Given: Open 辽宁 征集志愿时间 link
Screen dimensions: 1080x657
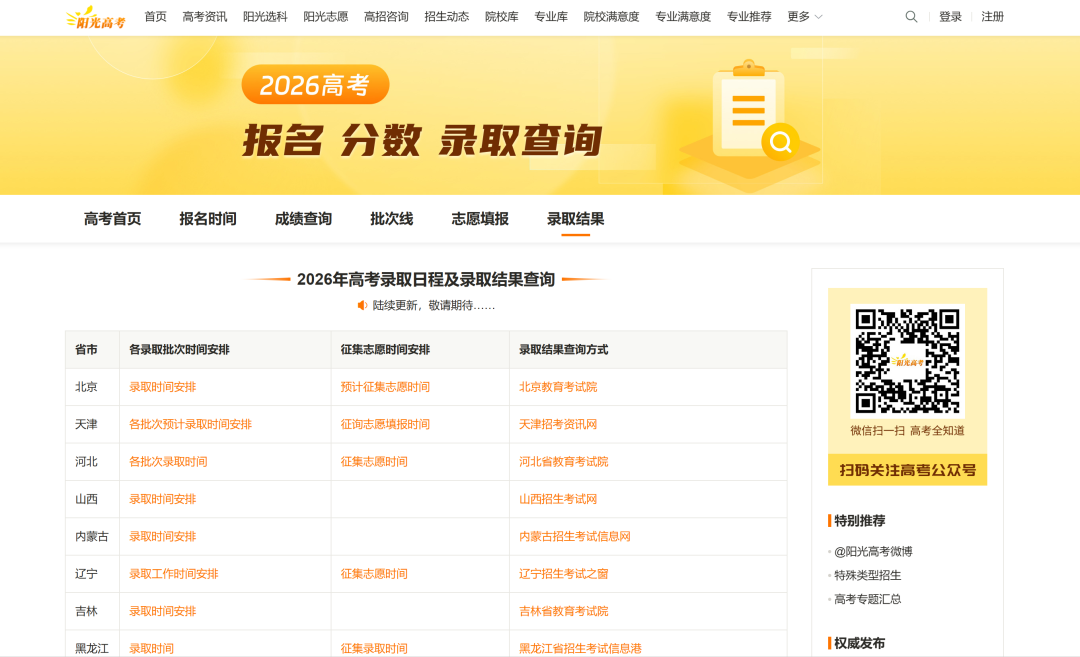Looking at the screenshot, I should tap(374, 574).
